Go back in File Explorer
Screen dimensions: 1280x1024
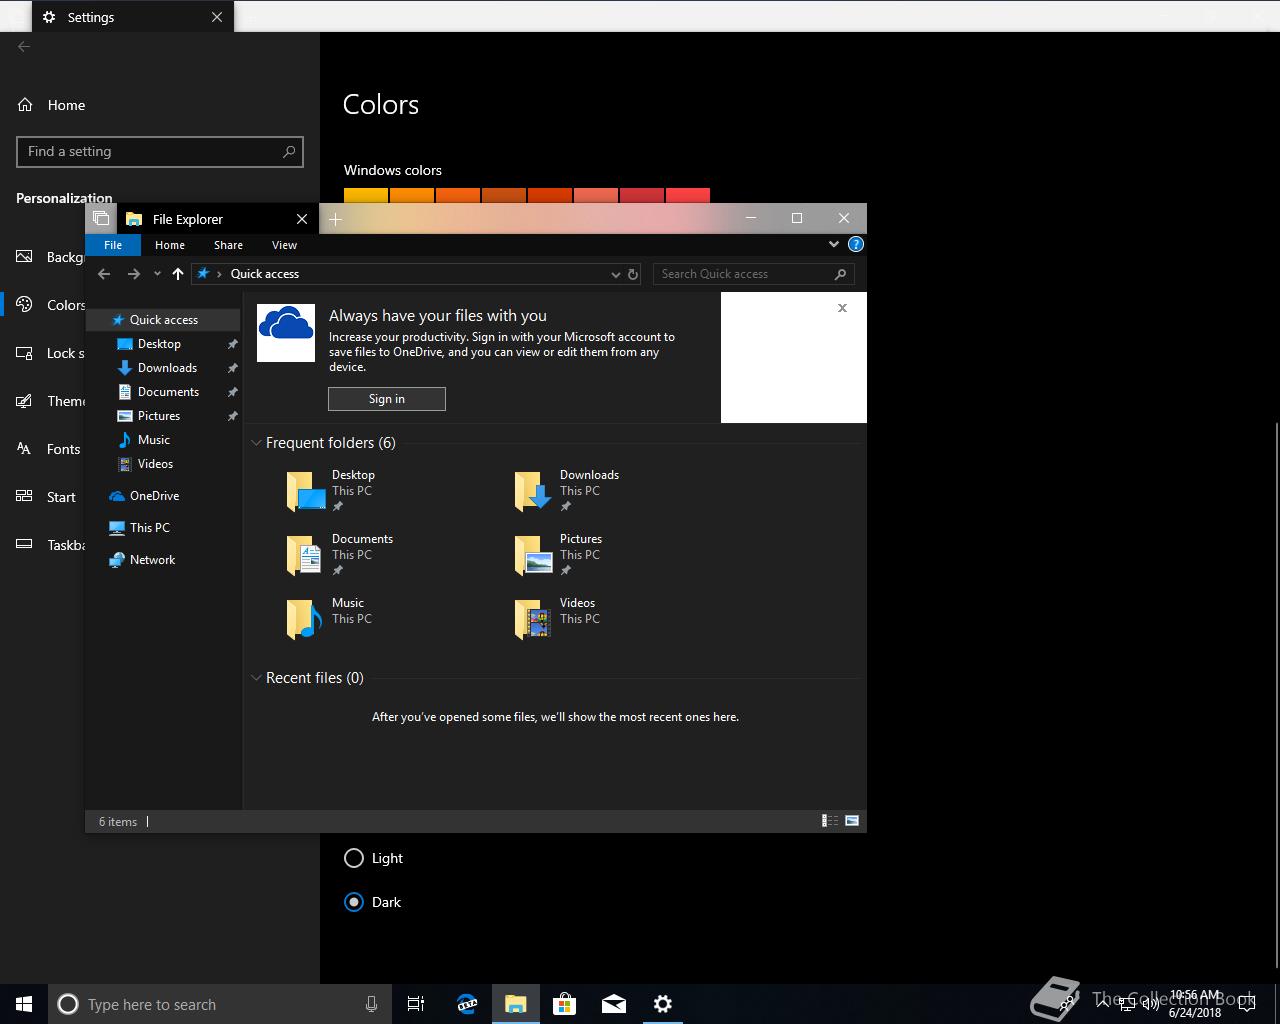pyautogui.click(x=104, y=274)
